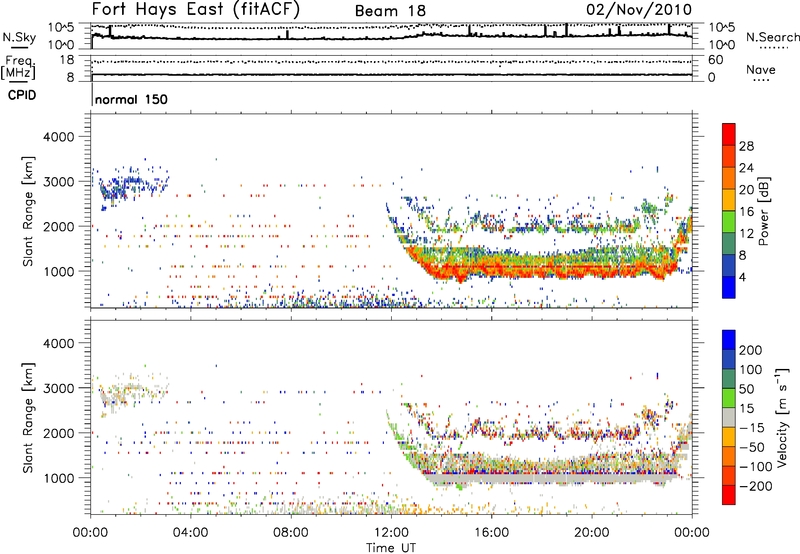Screen dimensions: 800x554
Task: Click the '08:00' time axis label
Action: (x=291, y=533)
